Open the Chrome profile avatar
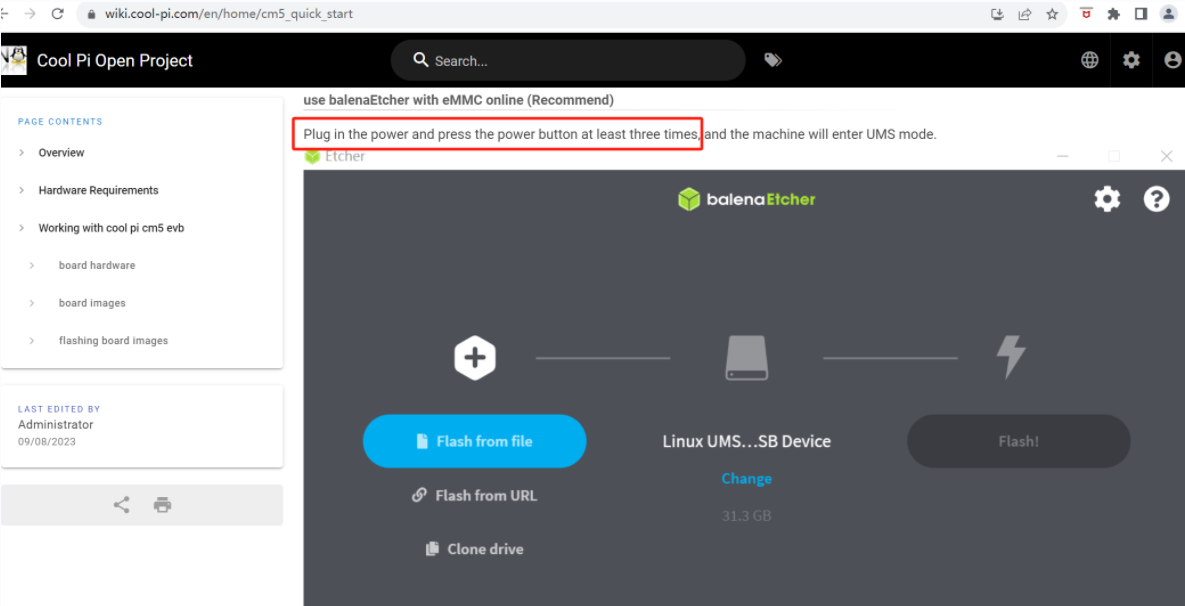1185x606 pixels. [1168, 14]
